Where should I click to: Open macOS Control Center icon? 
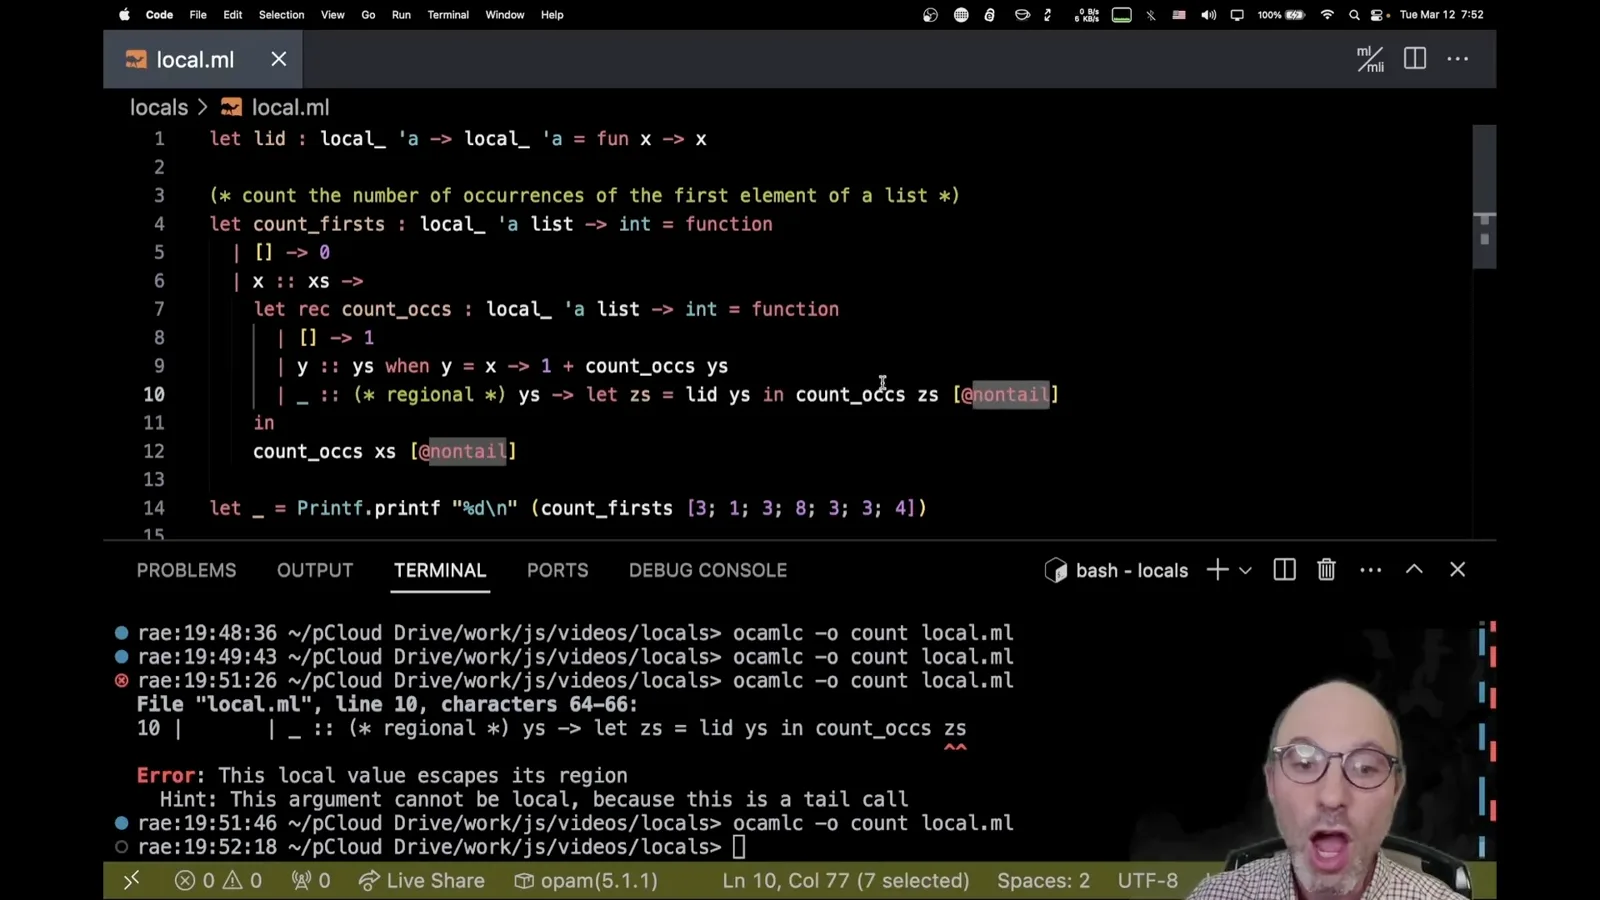(1378, 15)
